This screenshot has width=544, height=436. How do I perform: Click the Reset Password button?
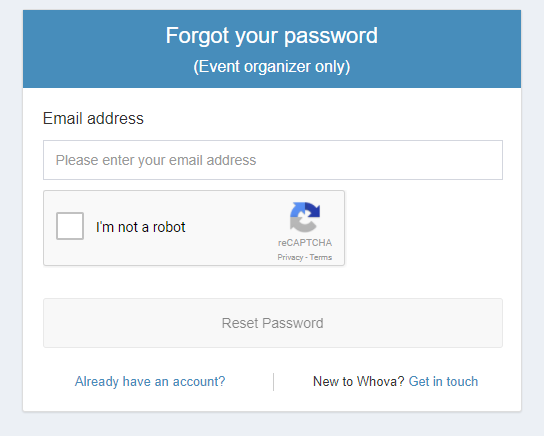coord(273,323)
